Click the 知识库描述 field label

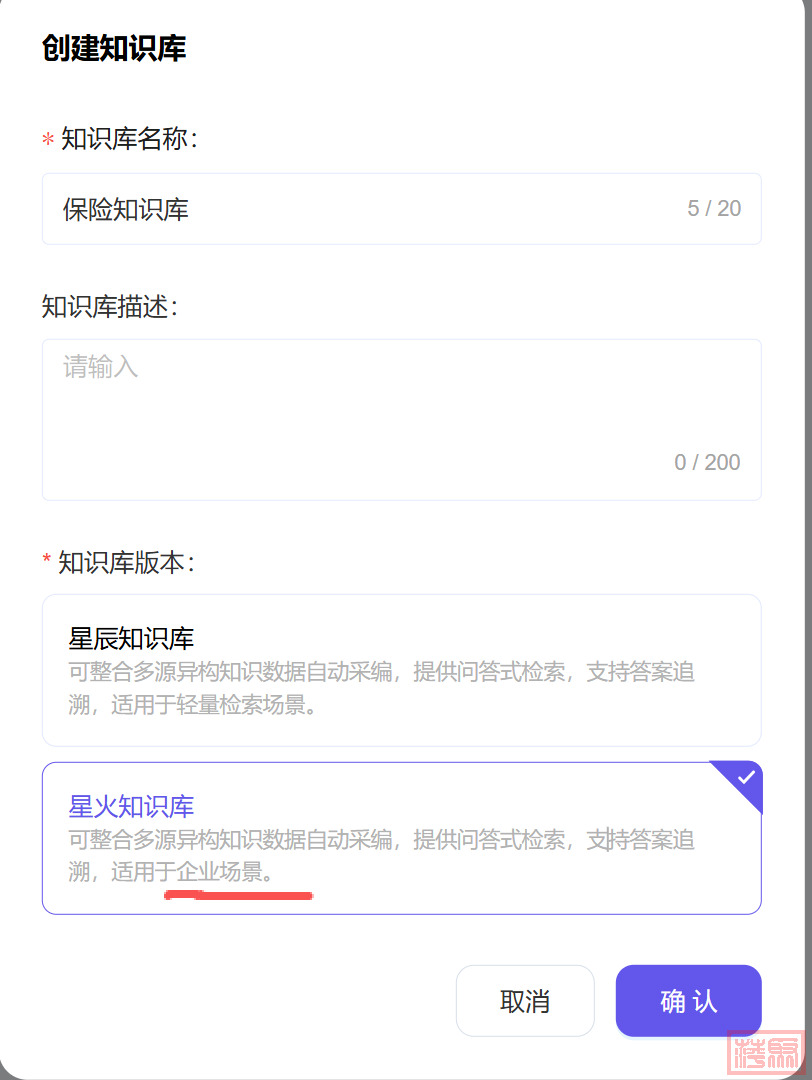110,306
